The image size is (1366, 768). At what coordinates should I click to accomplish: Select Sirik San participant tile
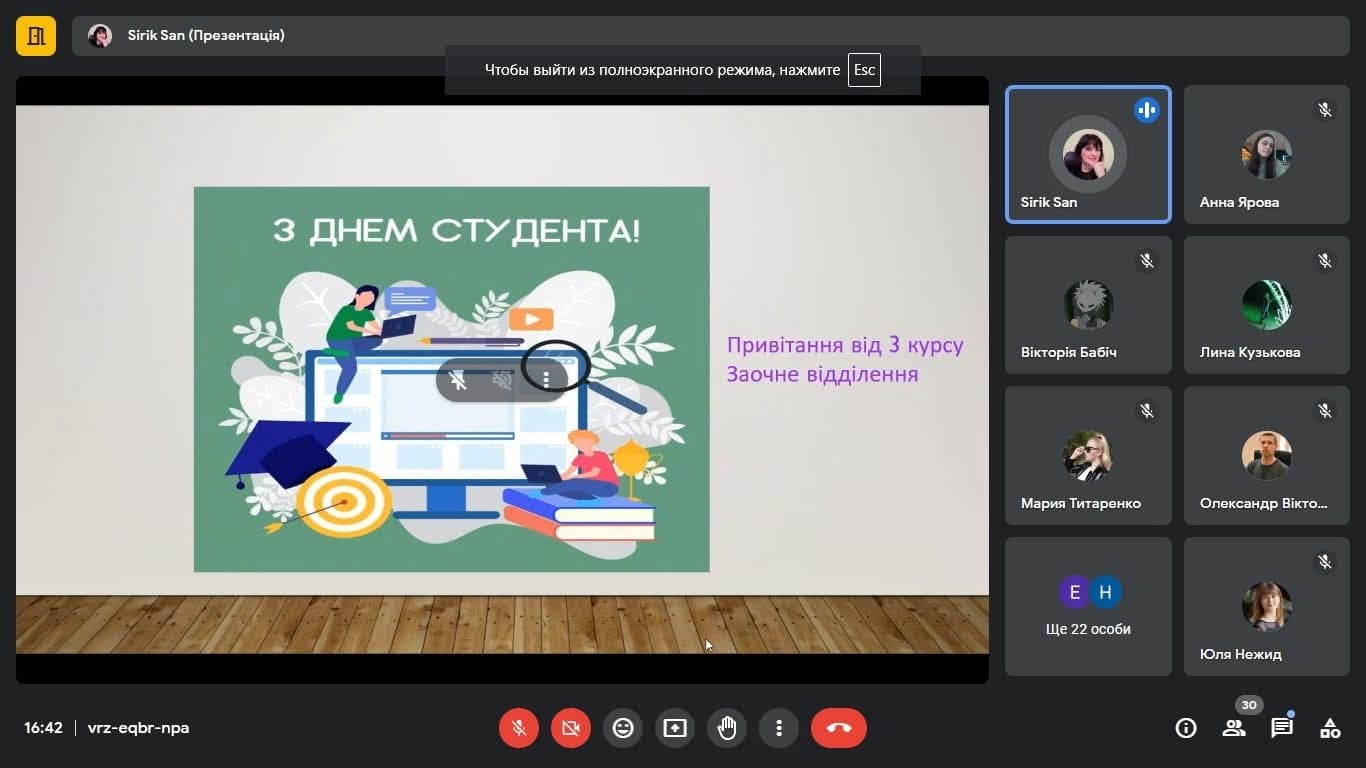coord(1088,154)
